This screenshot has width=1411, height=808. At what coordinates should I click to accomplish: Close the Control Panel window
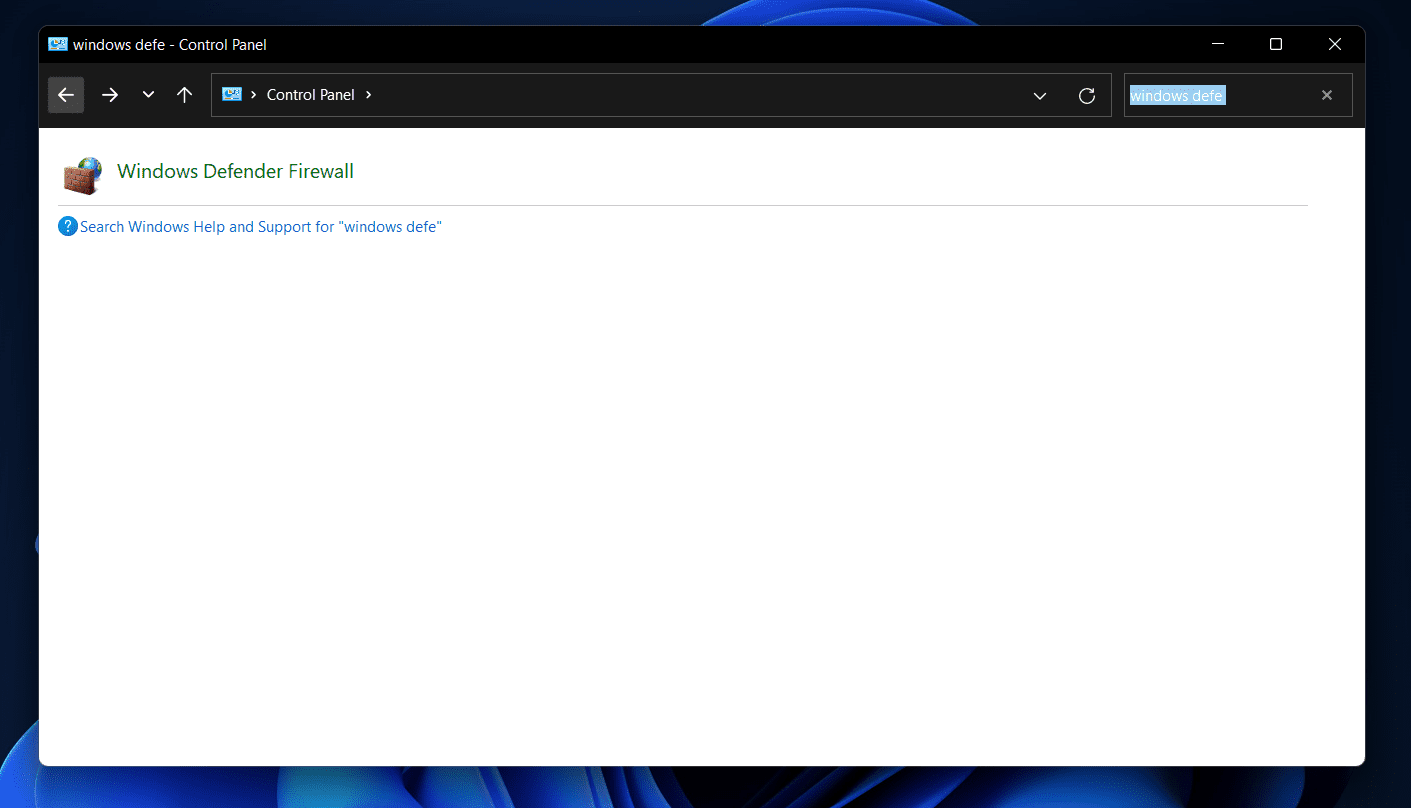(1335, 44)
